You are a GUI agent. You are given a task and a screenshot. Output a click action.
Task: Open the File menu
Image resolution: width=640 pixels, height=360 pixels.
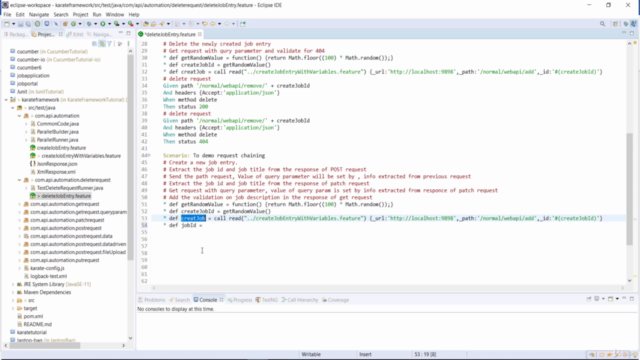7,14
